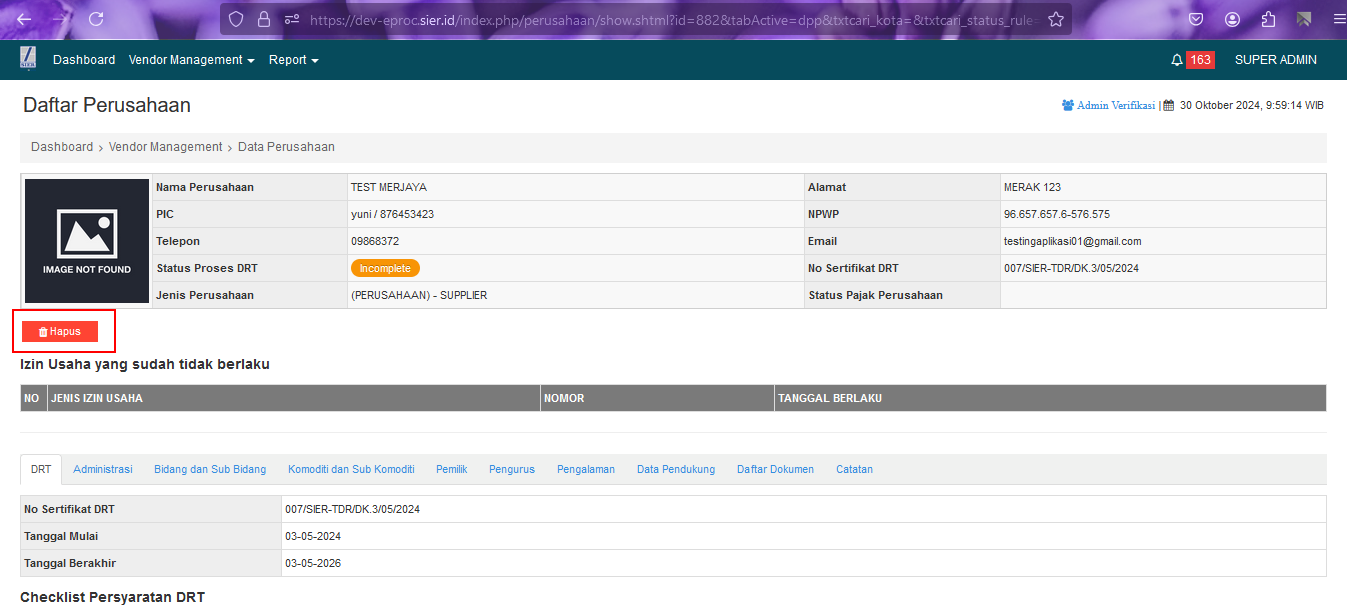Click the company image placeholder thumbnail

pos(87,241)
